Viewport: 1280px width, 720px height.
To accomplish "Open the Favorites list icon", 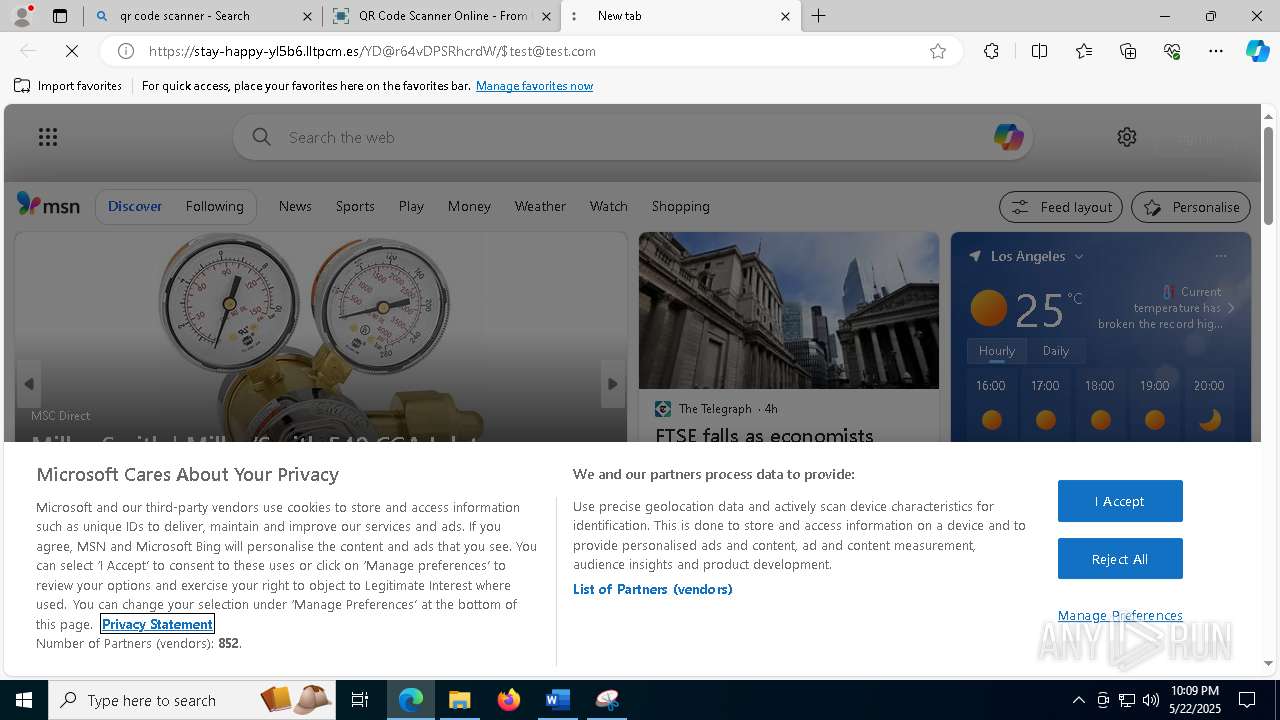I will click(x=1084, y=51).
